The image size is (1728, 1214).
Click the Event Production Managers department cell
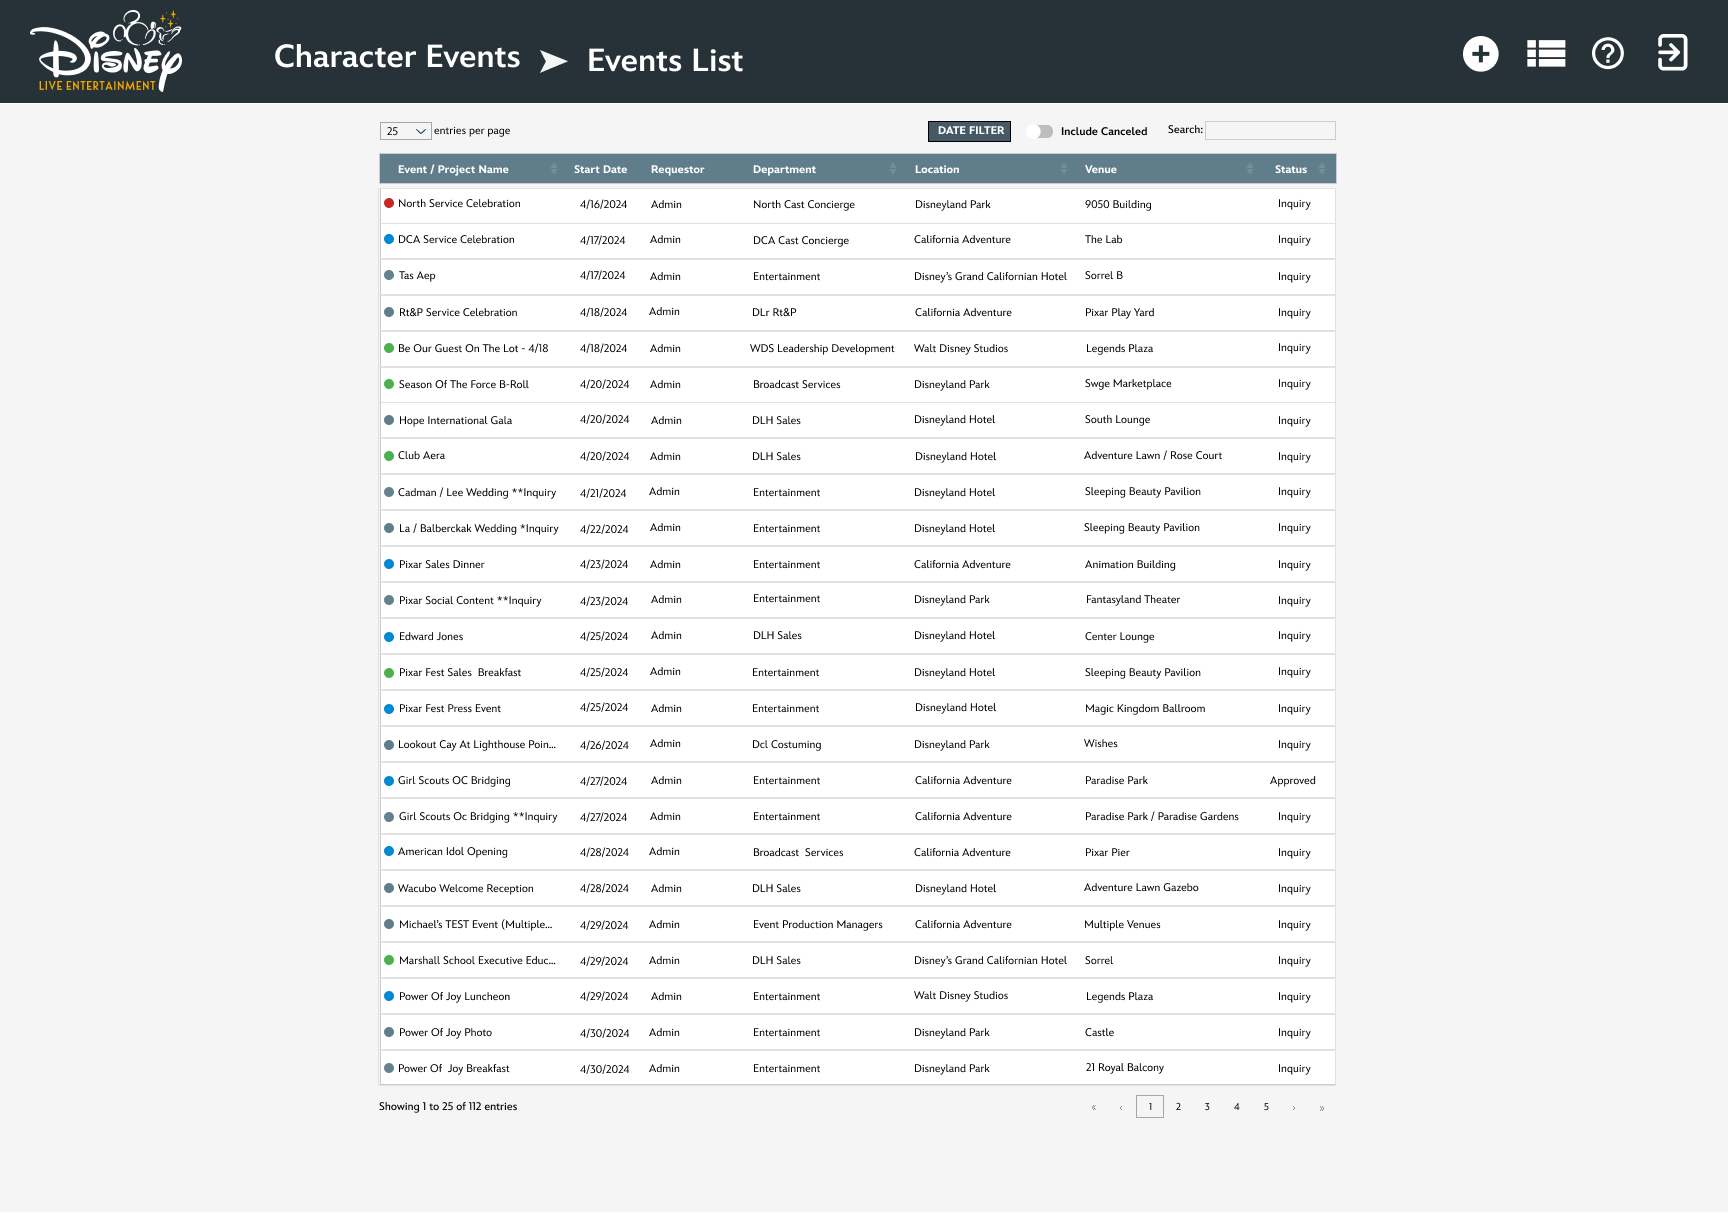click(818, 924)
